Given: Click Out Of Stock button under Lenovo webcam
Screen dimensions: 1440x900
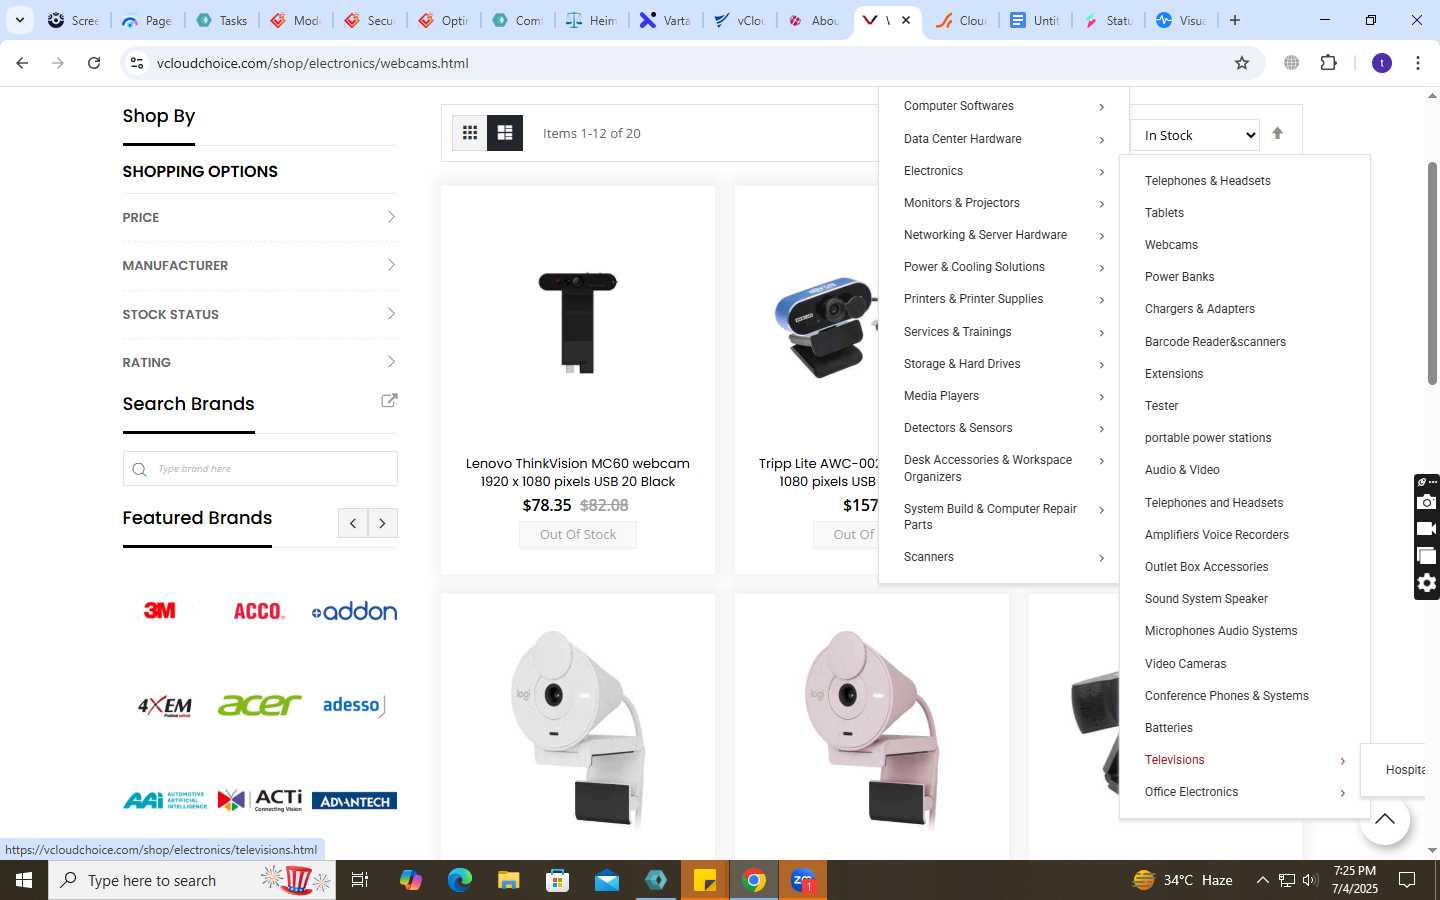Looking at the screenshot, I should [578, 534].
